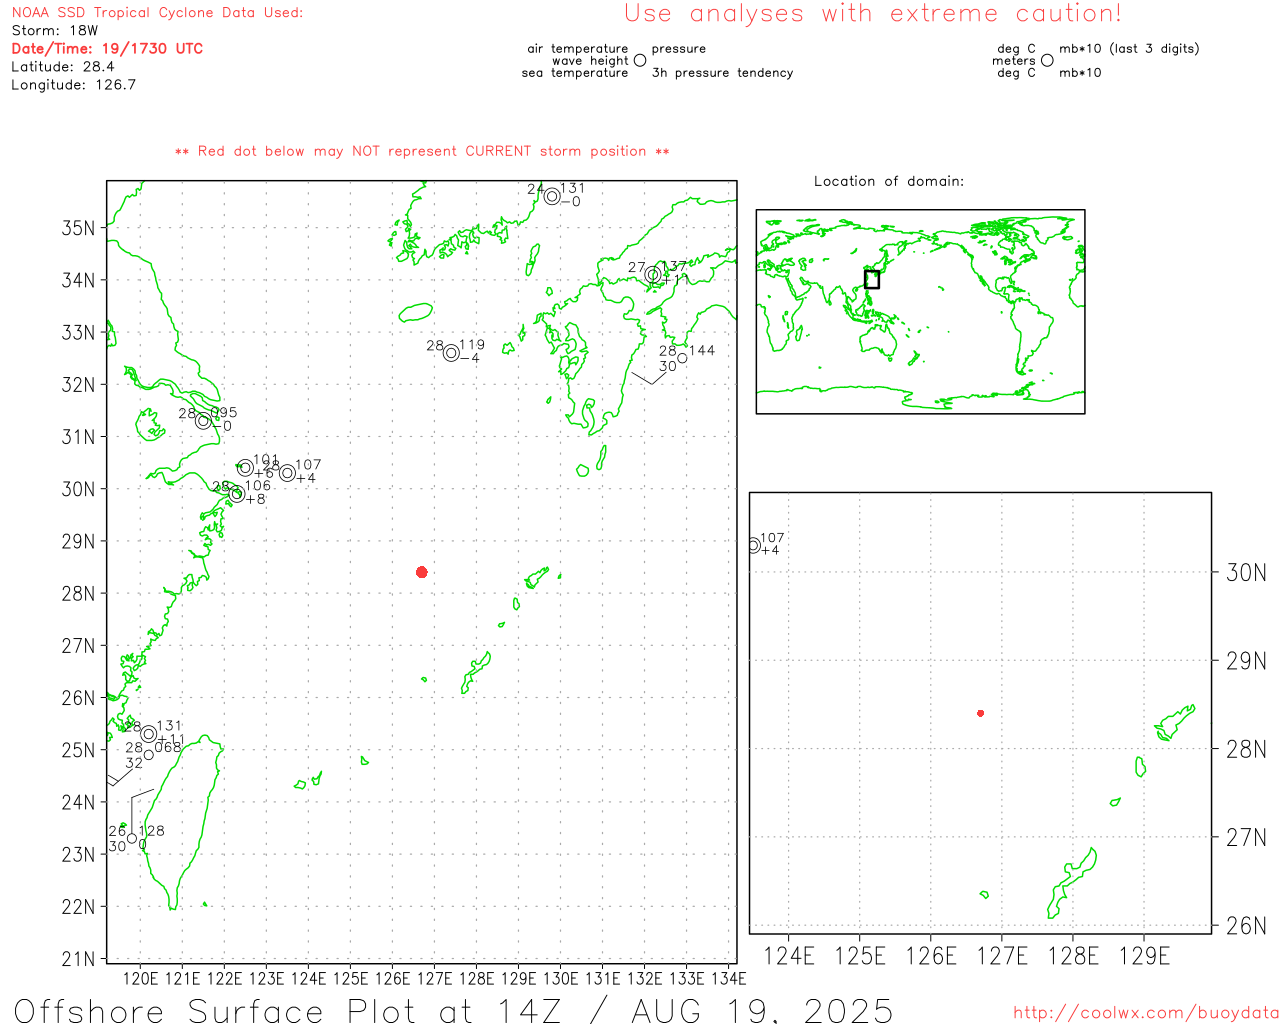Click the 'NOAA SSD Tropical Cyclone Data Used:' text

coord(157,13)
